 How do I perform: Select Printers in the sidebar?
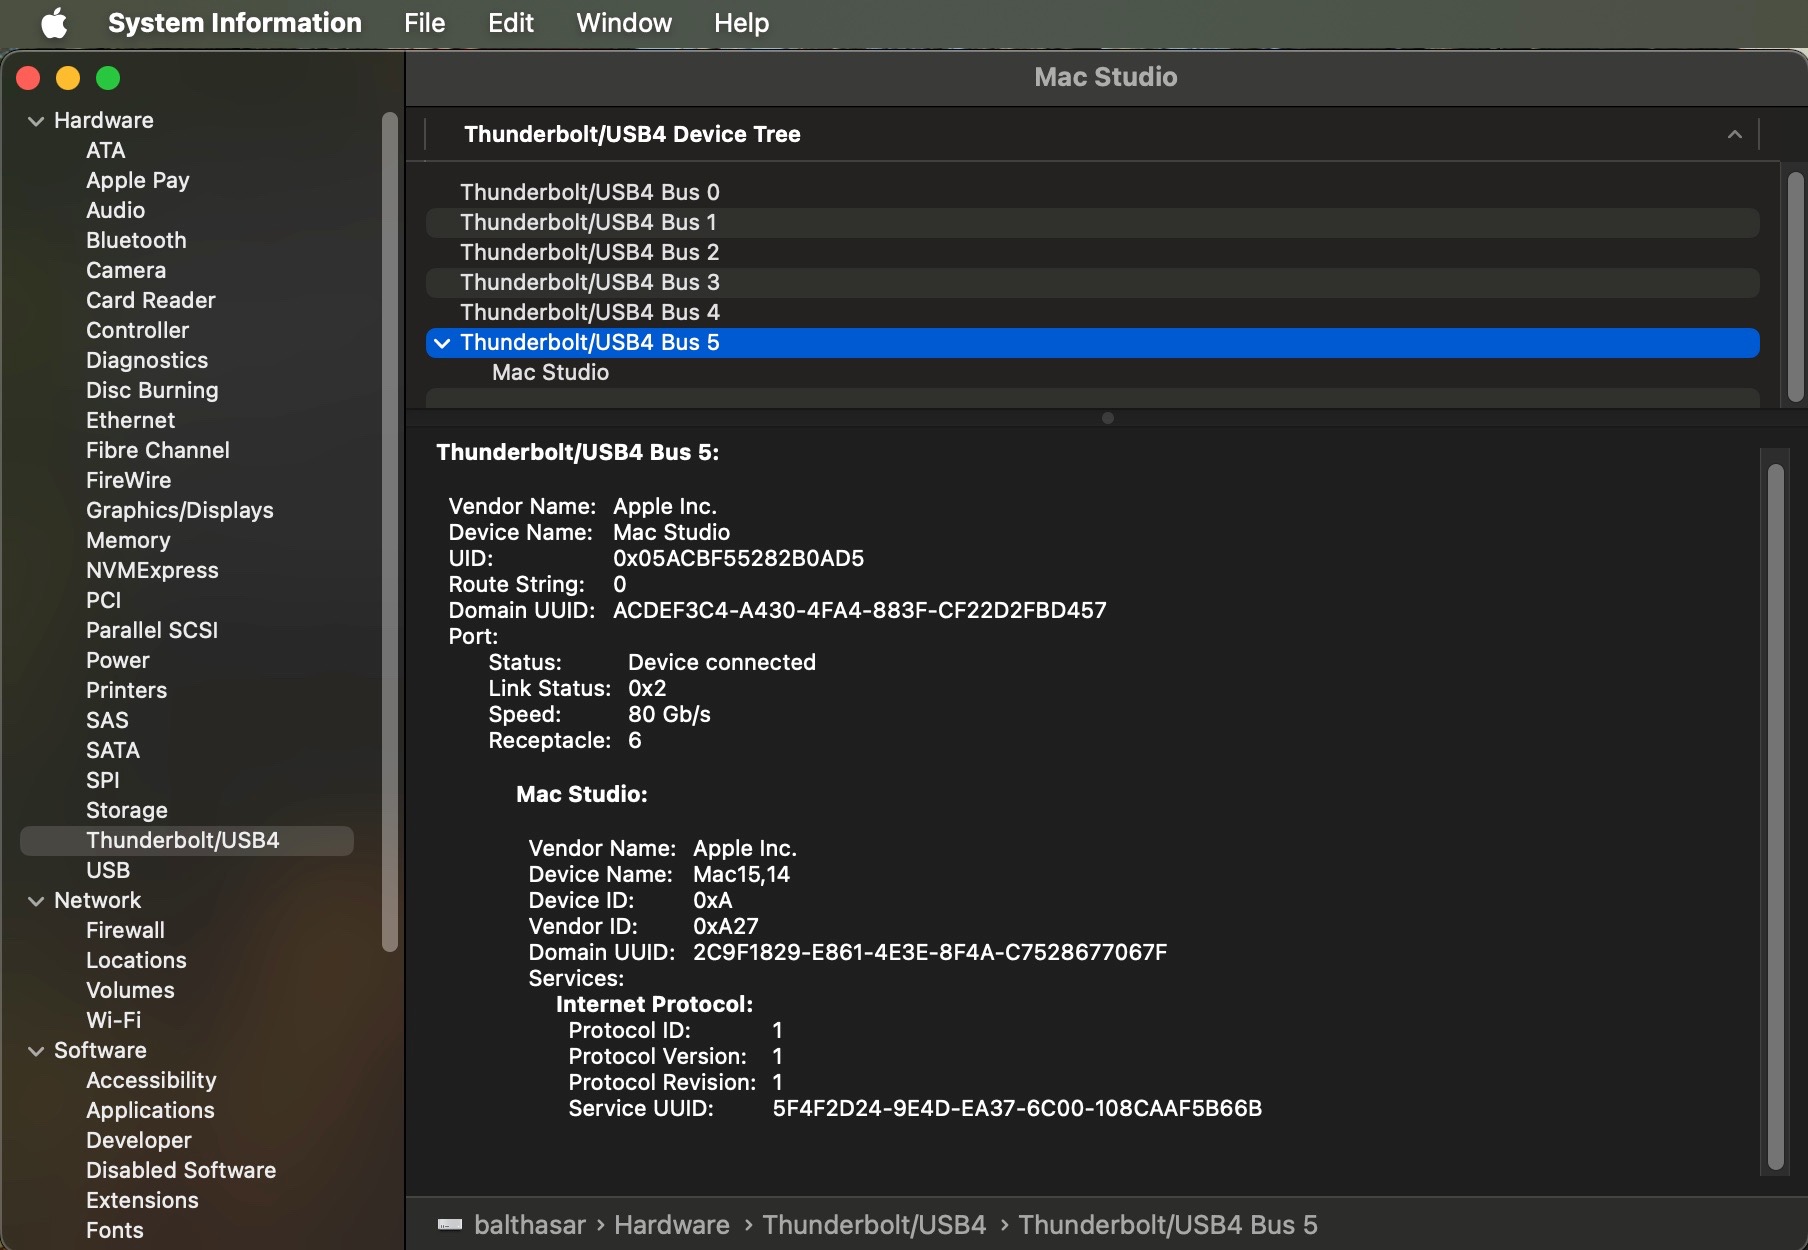126,690
